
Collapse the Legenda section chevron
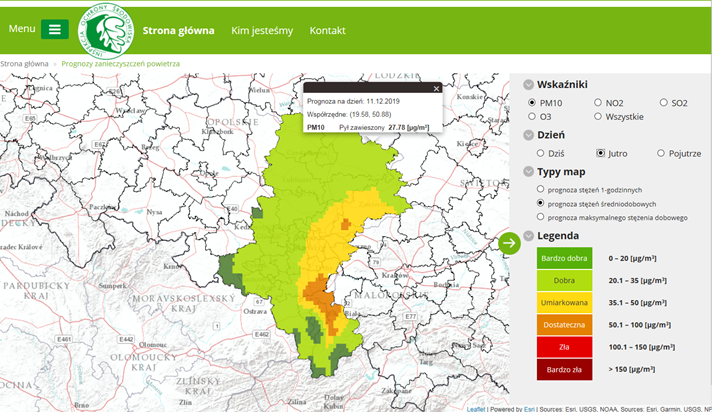[529, 235]
